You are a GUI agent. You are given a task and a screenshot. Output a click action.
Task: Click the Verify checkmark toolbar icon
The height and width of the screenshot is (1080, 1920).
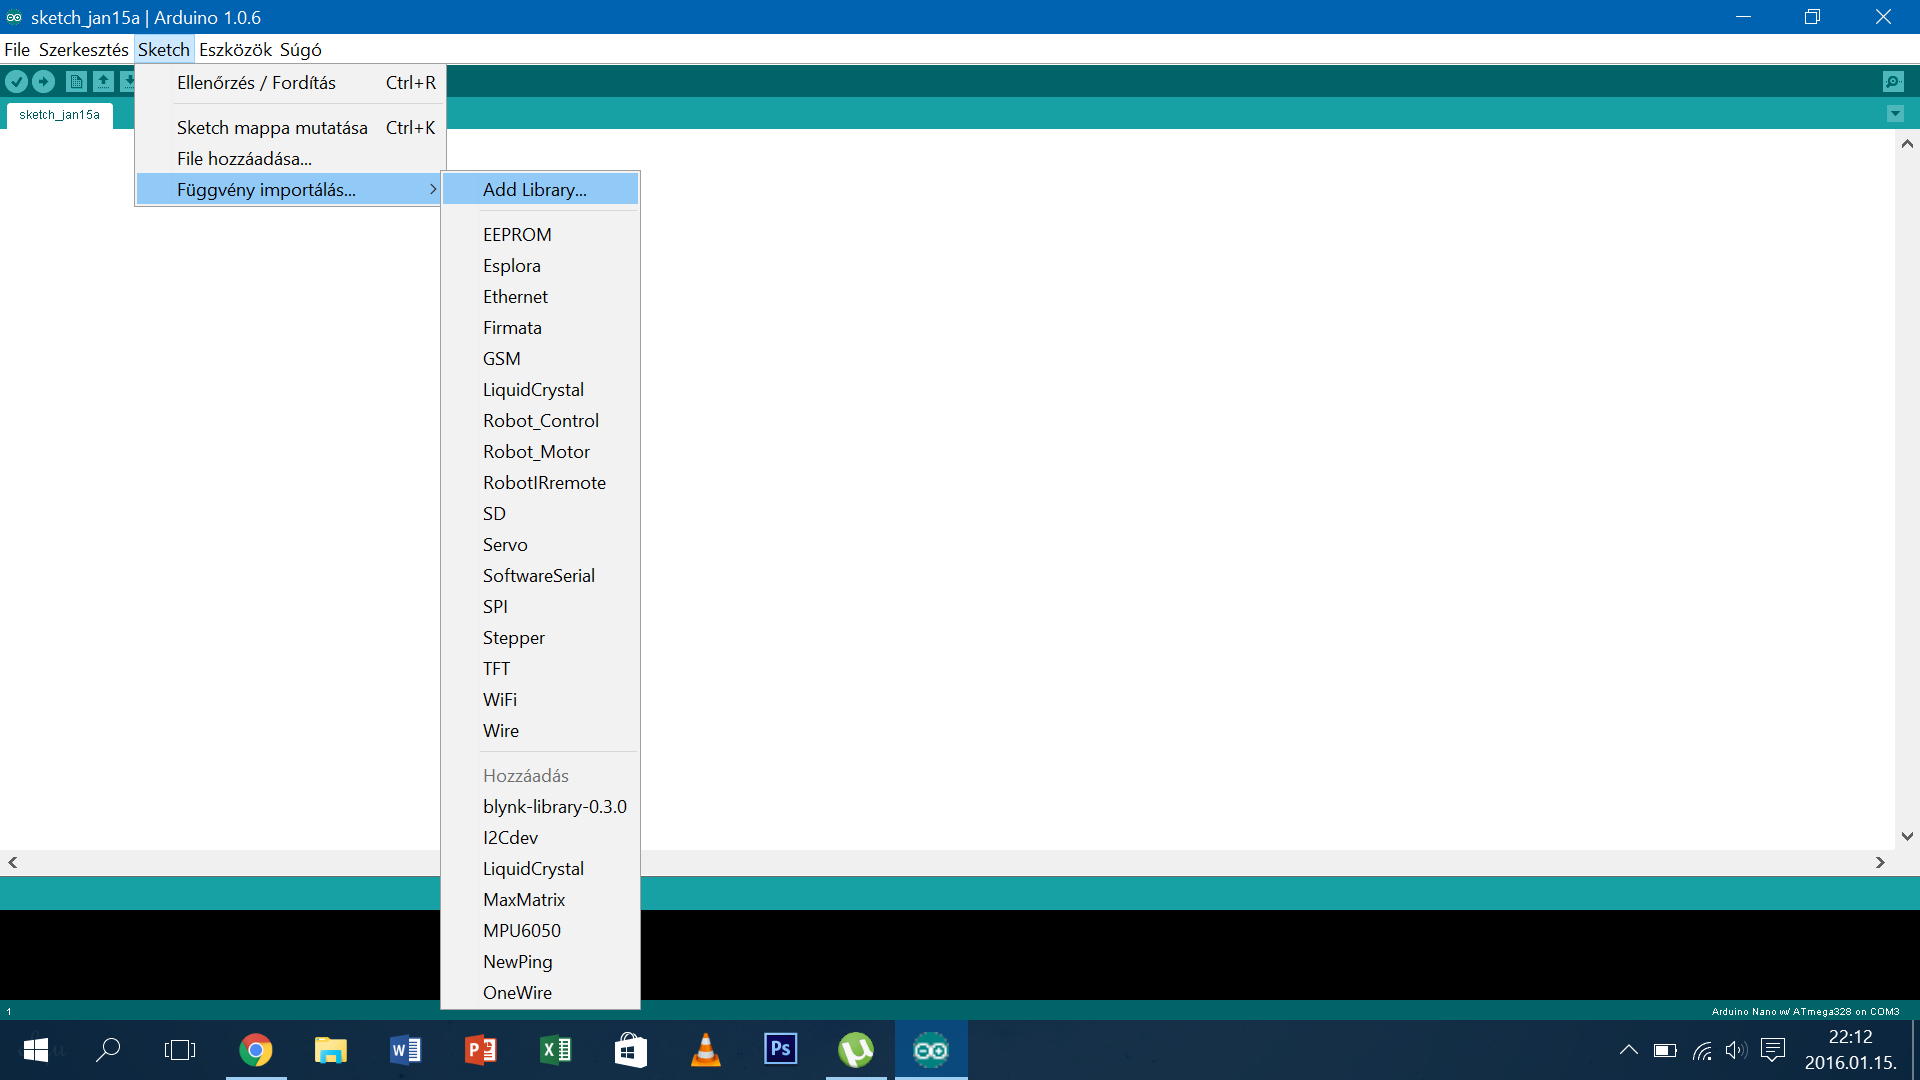pos(17,82)
